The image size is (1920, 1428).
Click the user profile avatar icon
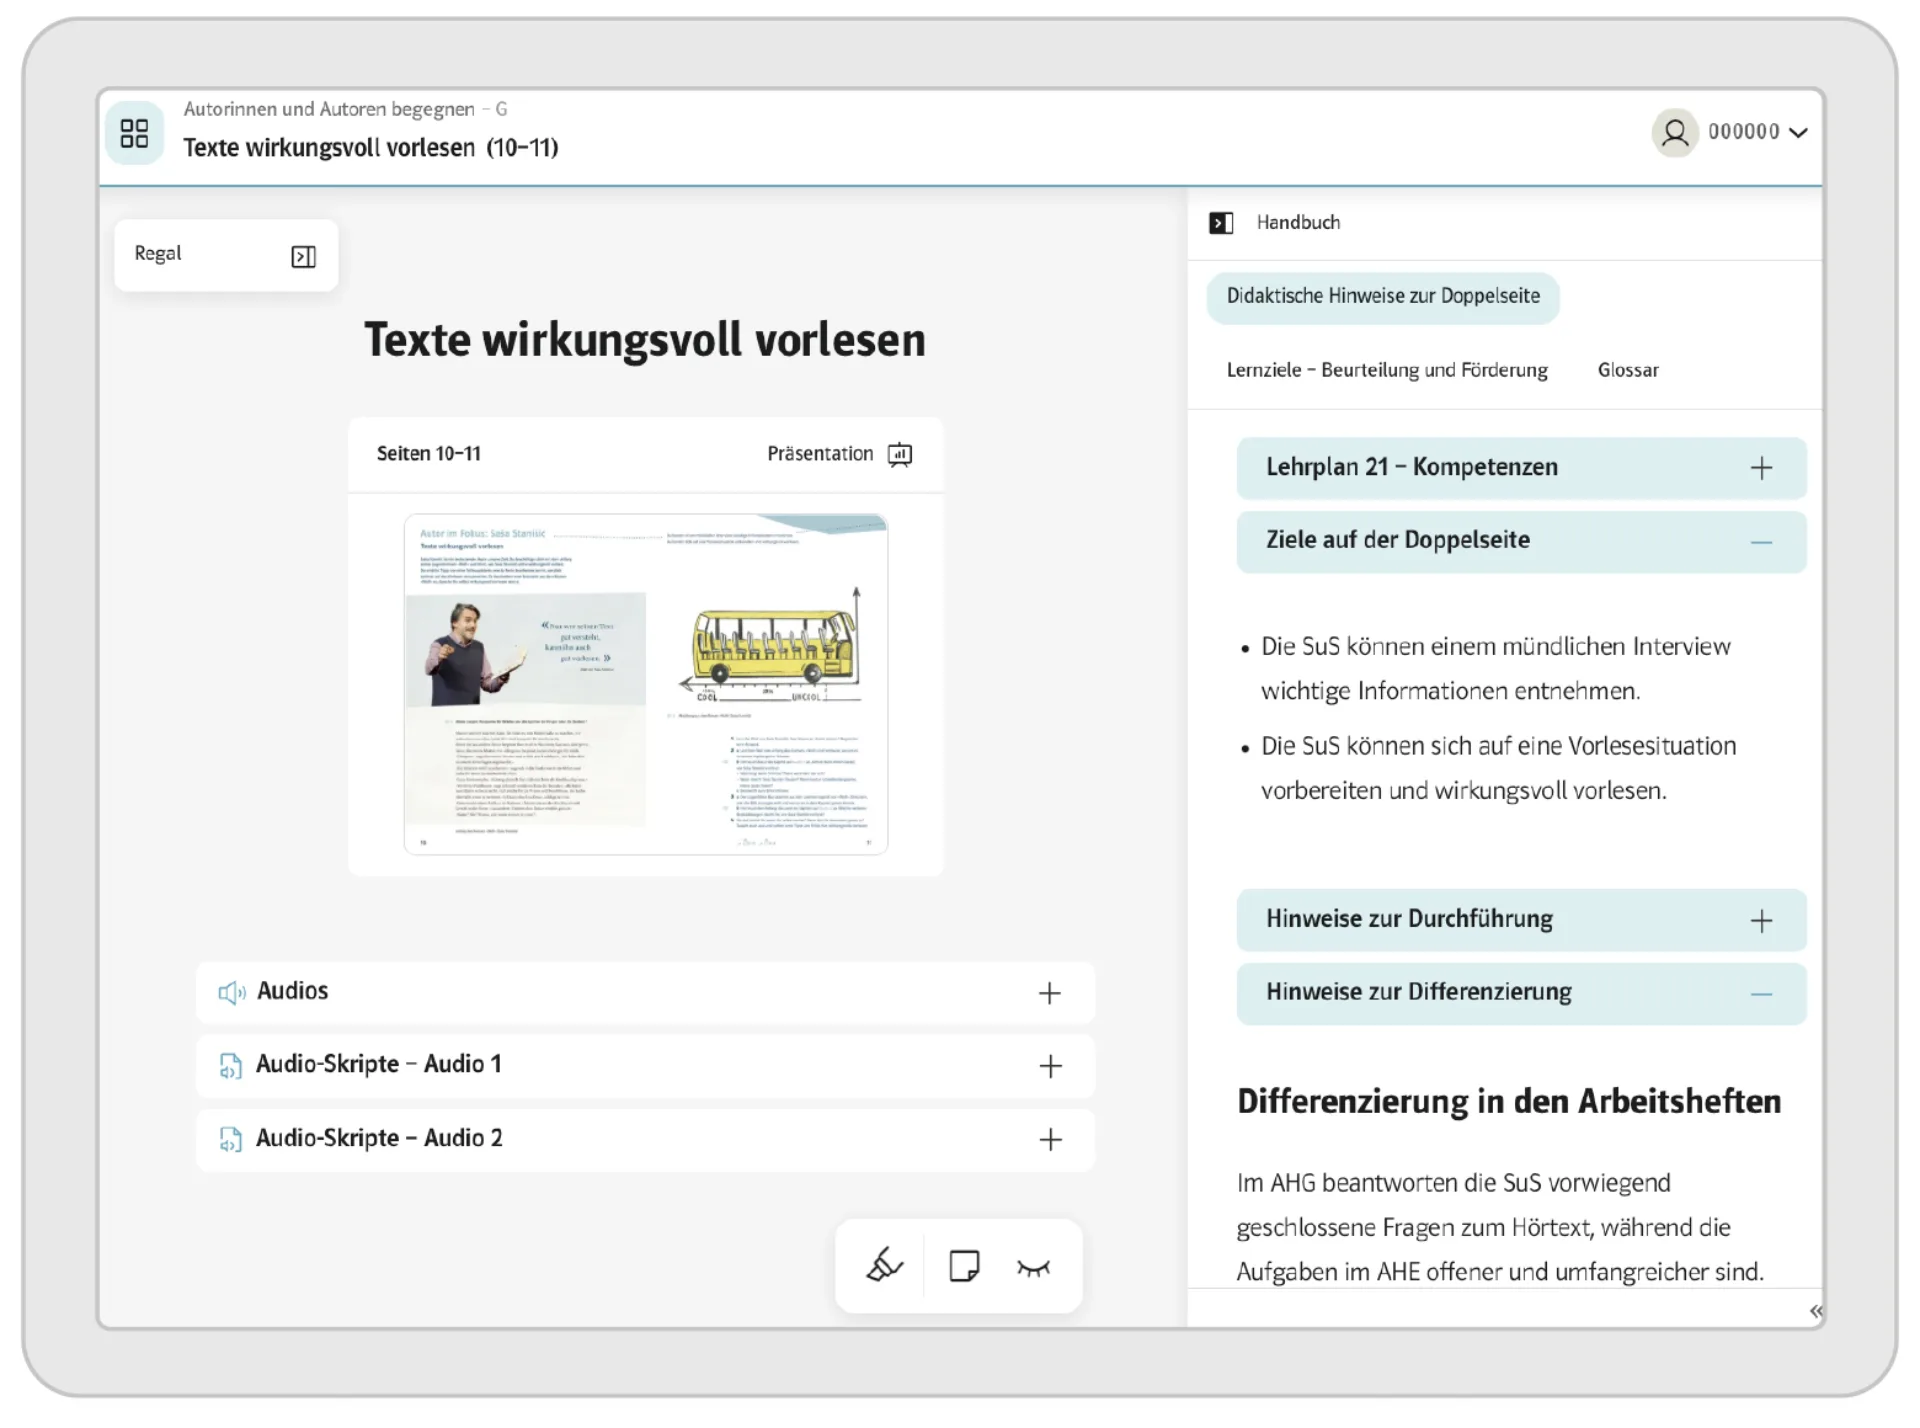point(1675,133)
